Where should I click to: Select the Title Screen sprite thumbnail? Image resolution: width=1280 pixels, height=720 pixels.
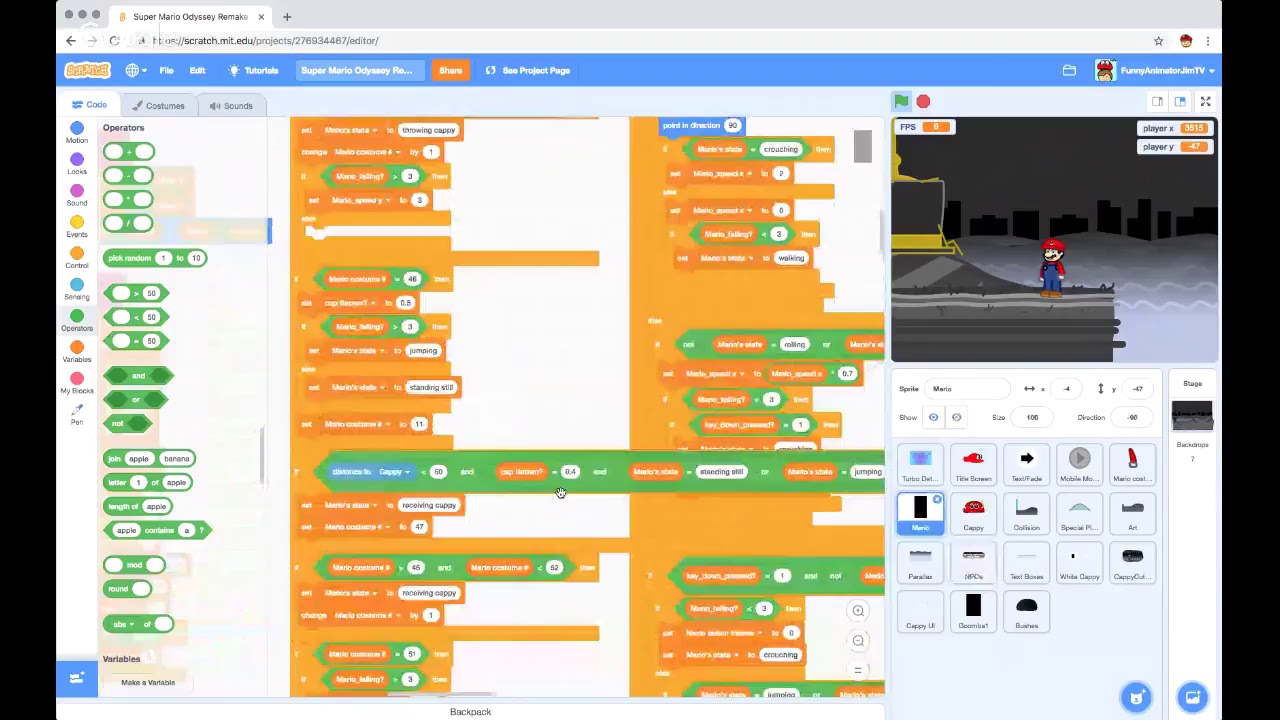click(973, 465)
